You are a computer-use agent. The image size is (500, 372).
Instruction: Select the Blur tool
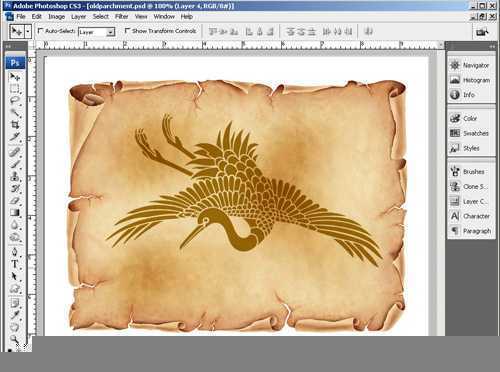(x=15, y=225)
